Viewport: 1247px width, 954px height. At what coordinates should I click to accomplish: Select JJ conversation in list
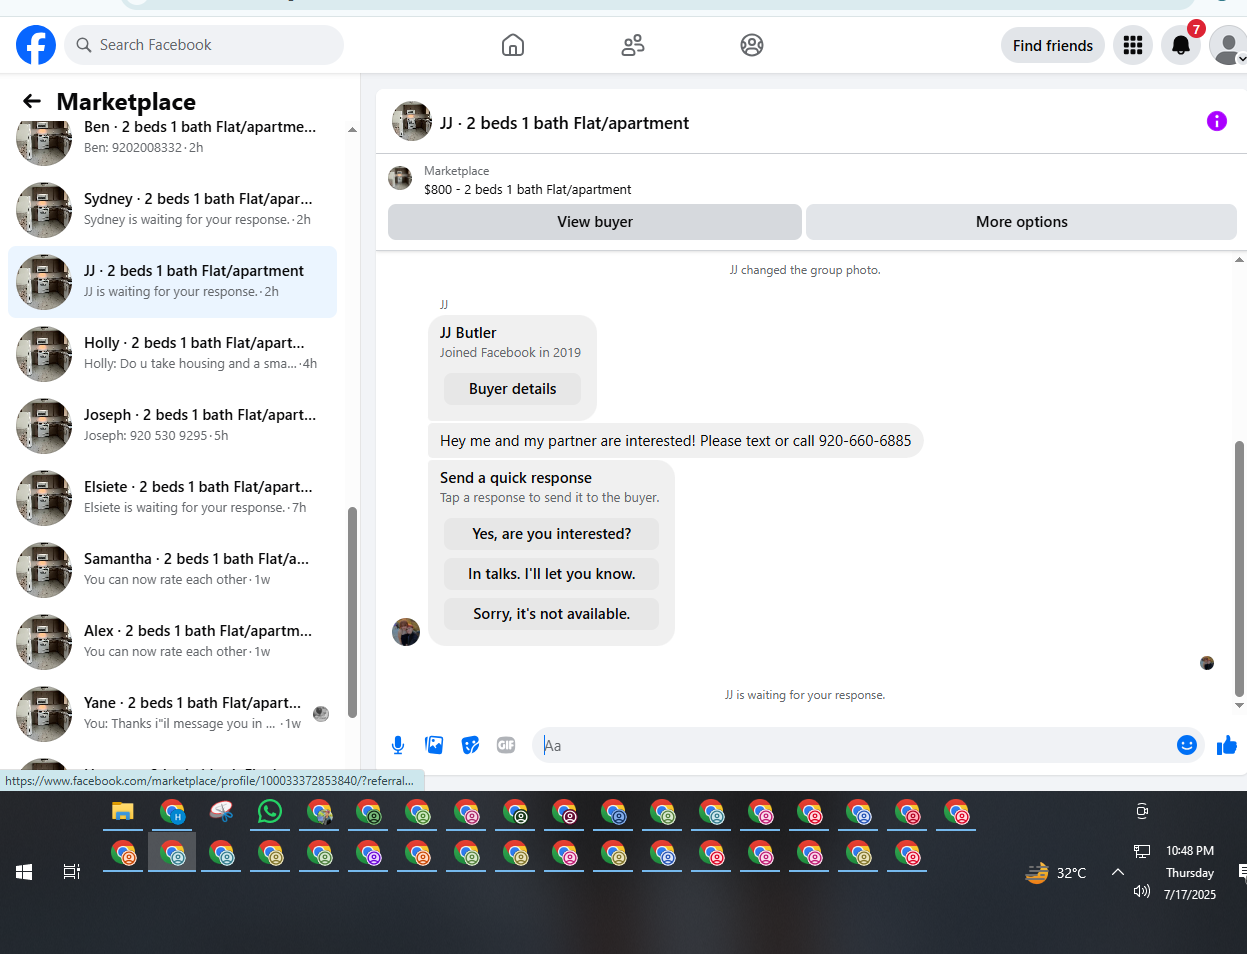(x=172, y=282)
